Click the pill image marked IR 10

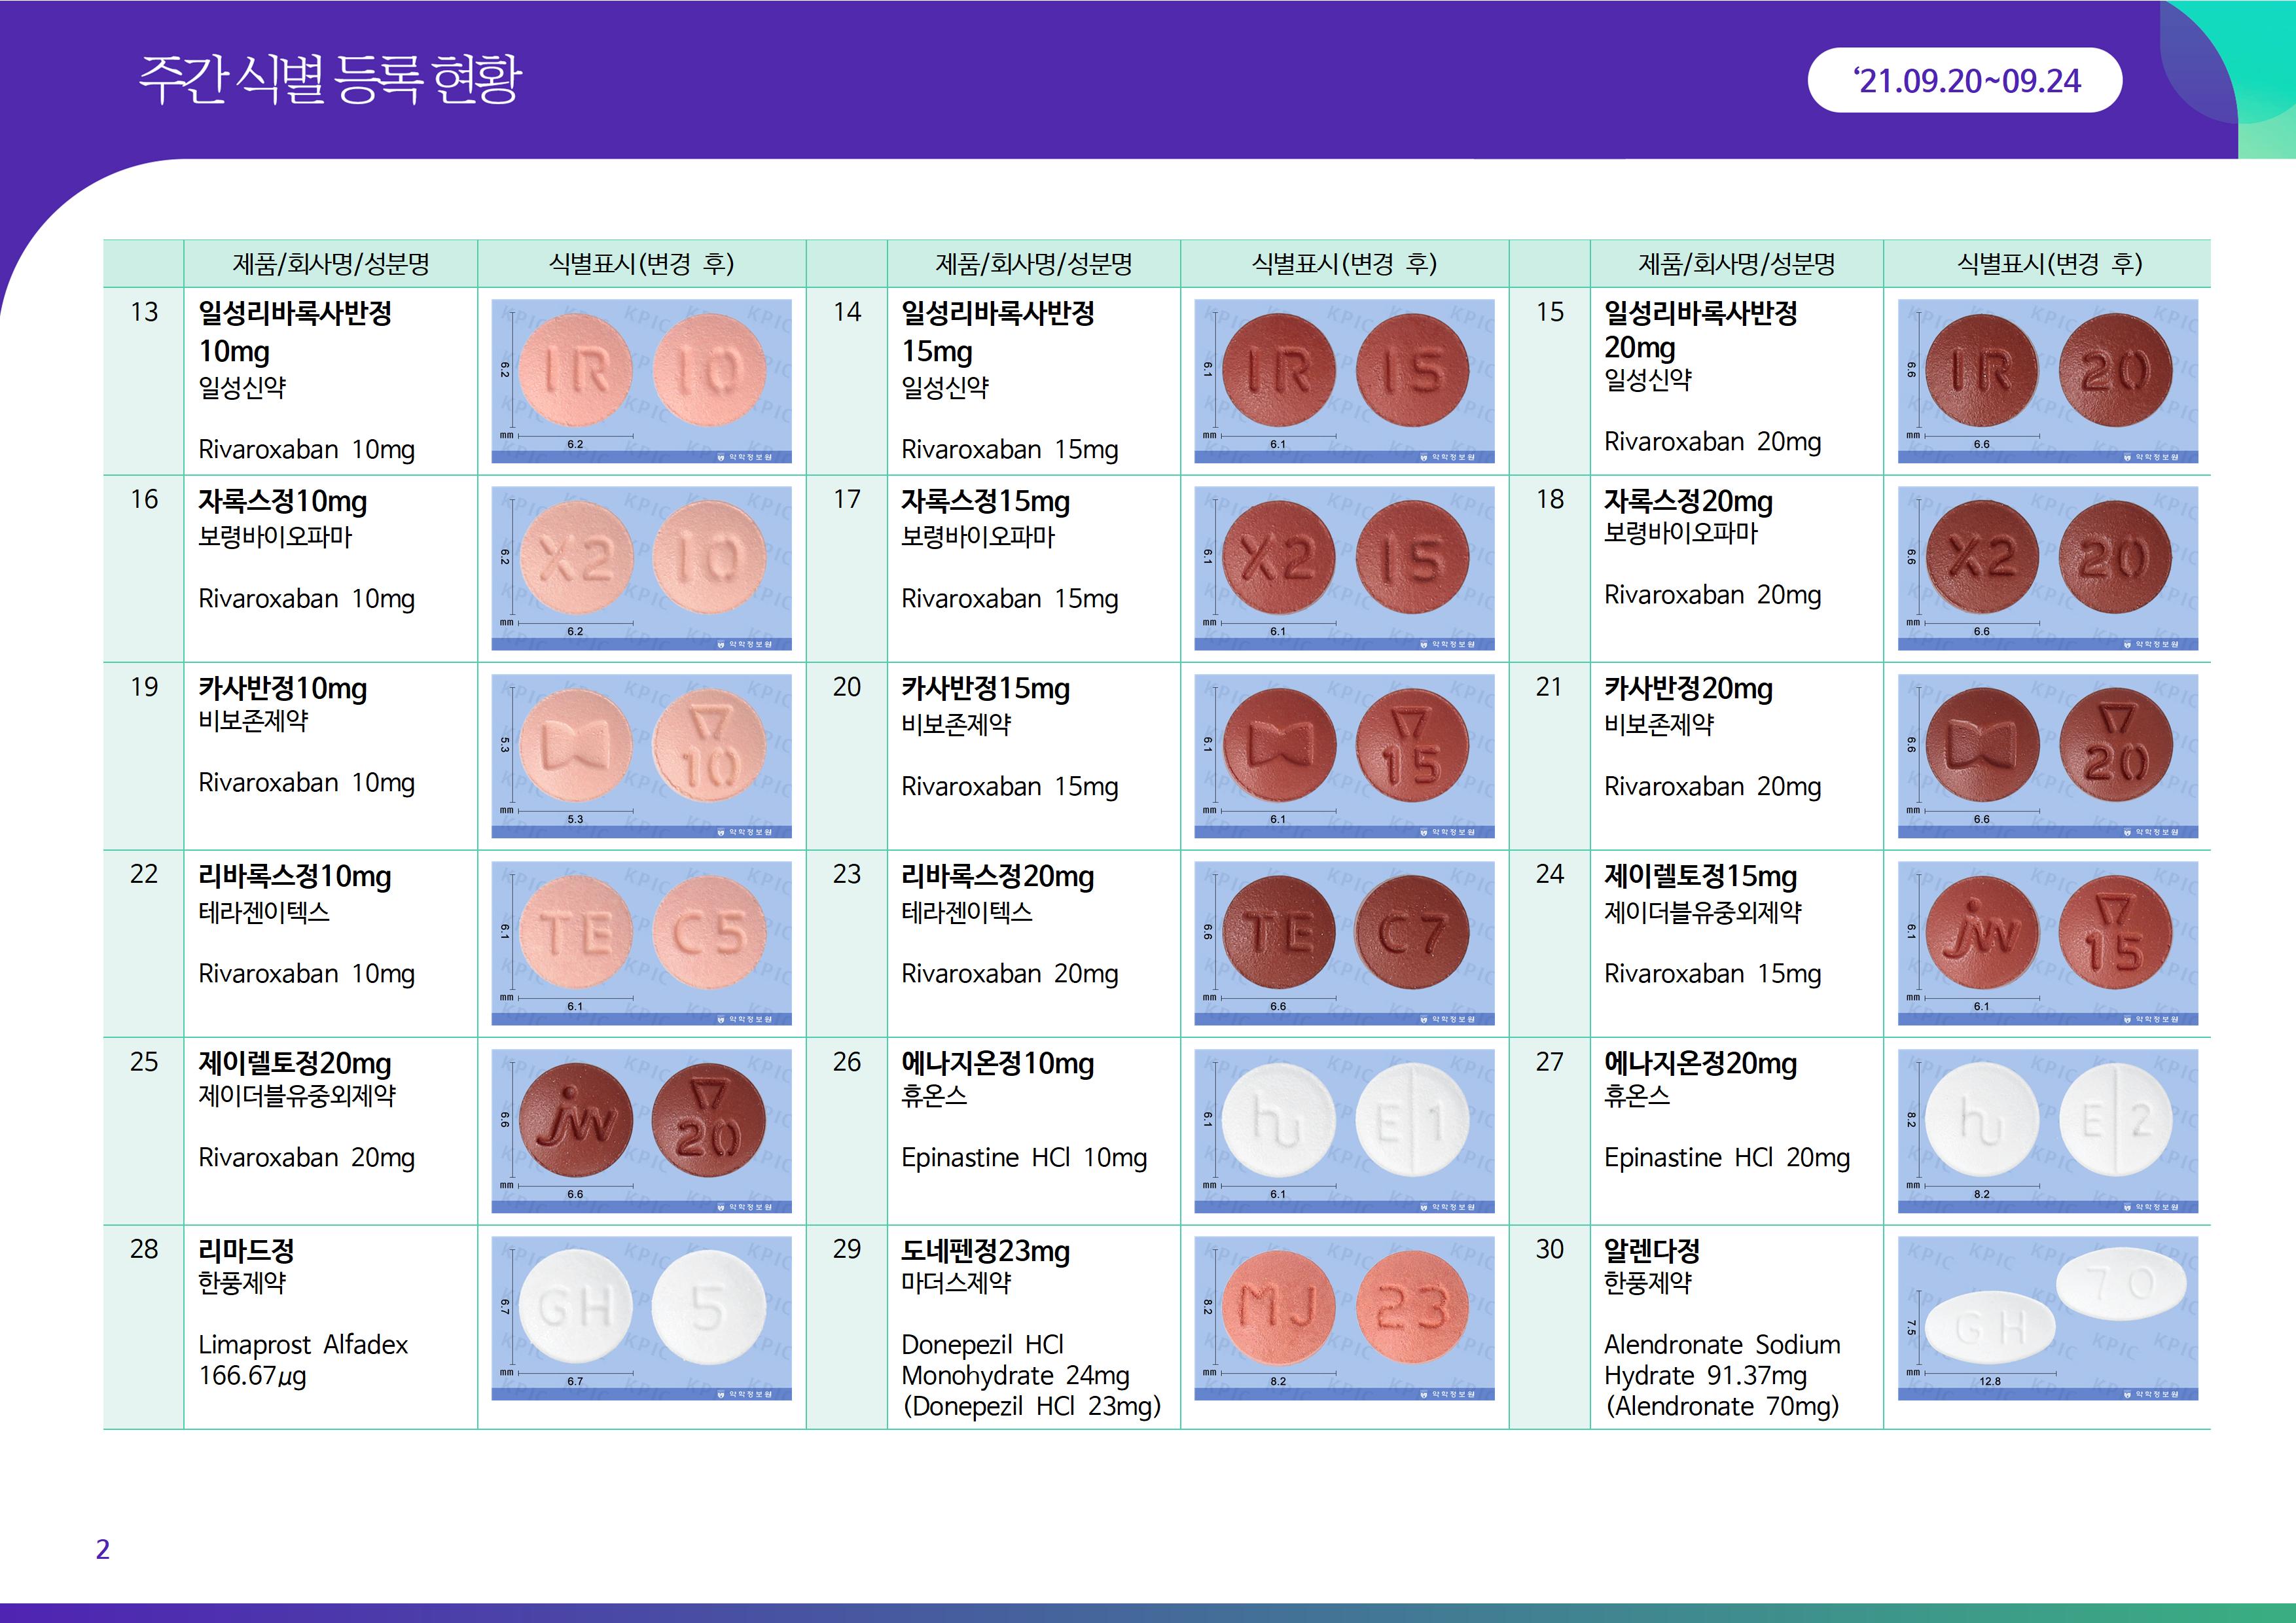coord(641,380)
